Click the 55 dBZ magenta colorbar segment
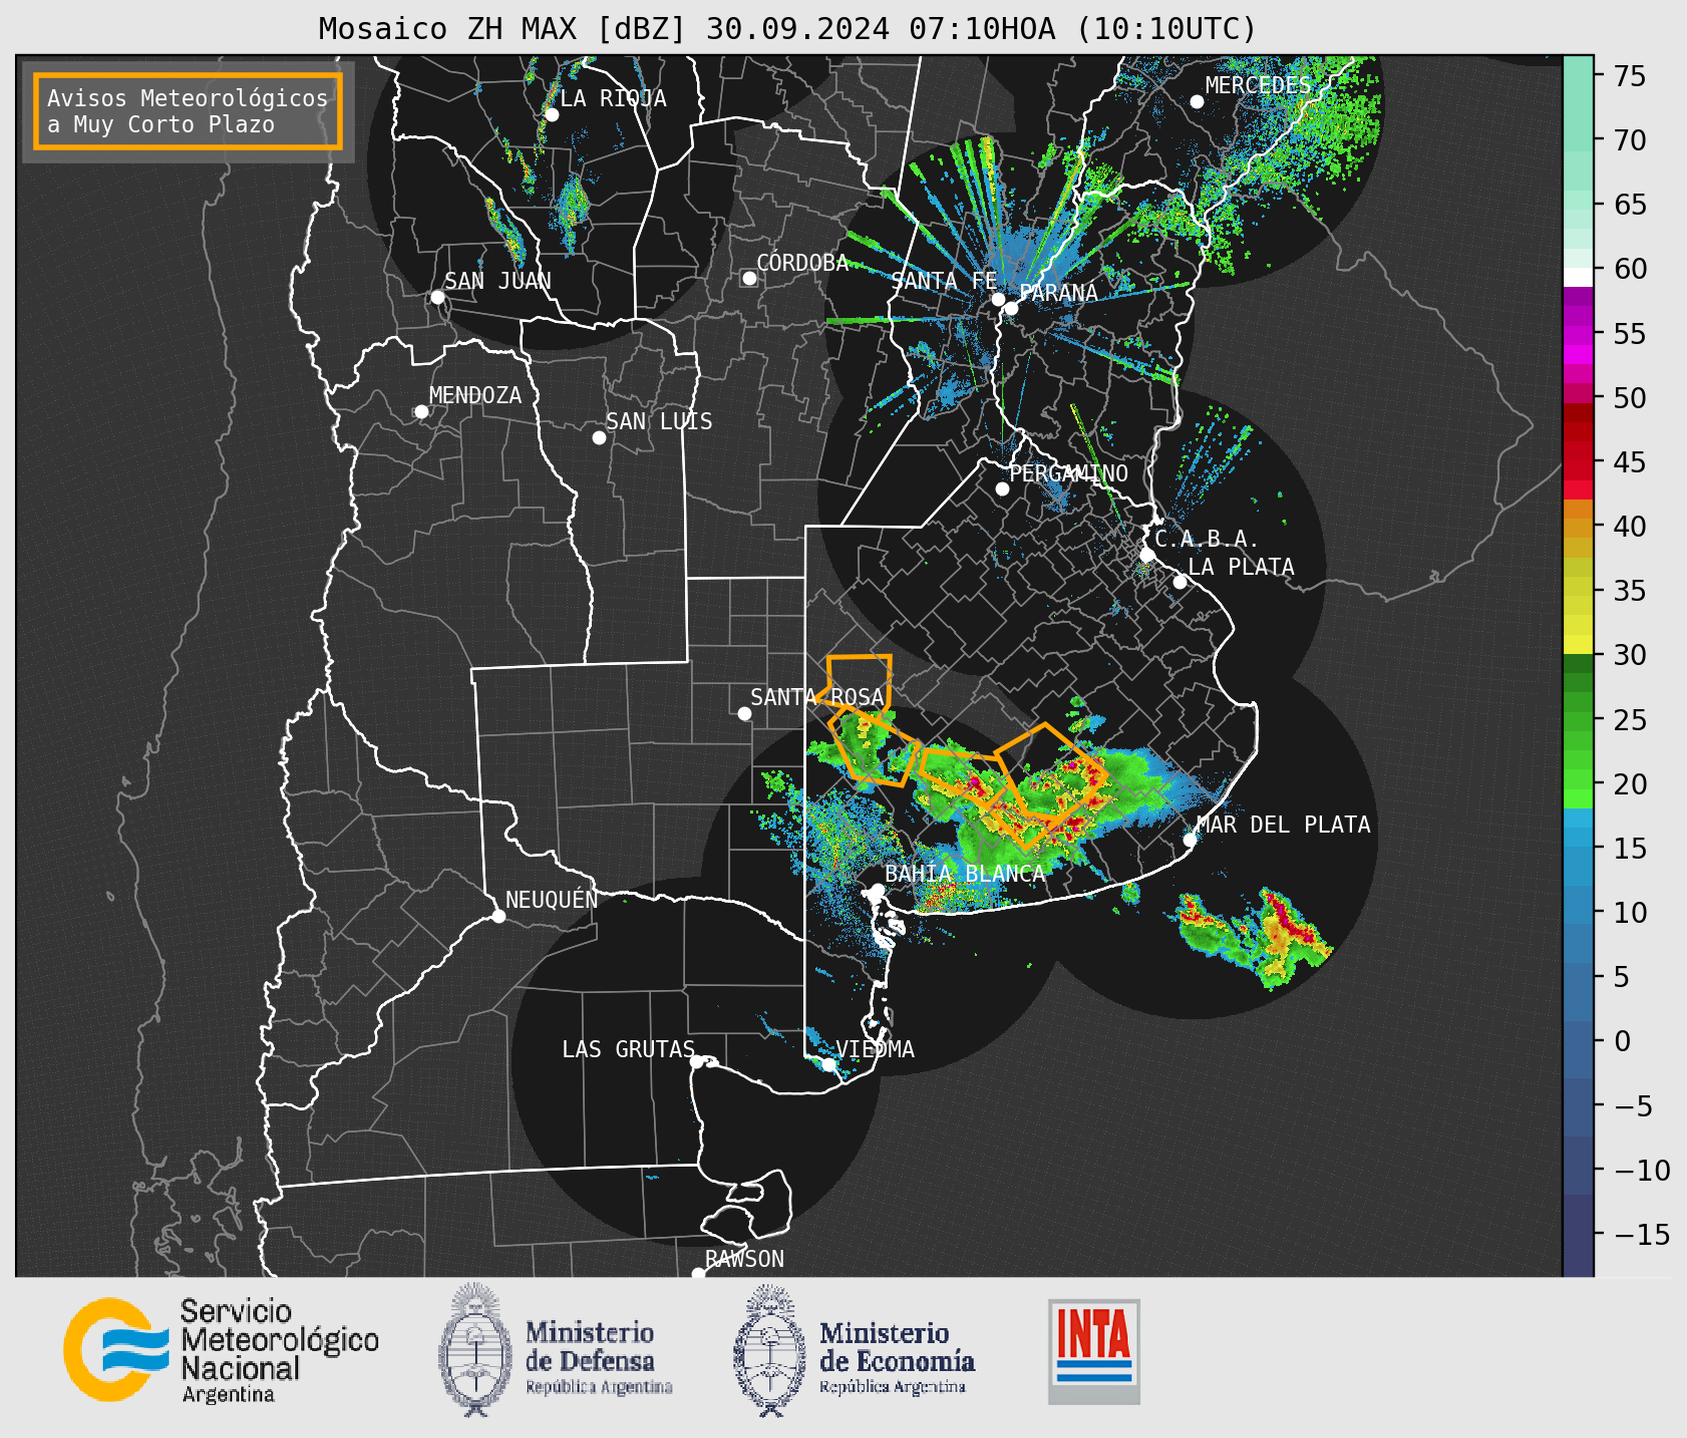Viewport: 1687px width, 1438px height. click(1578, 333)
